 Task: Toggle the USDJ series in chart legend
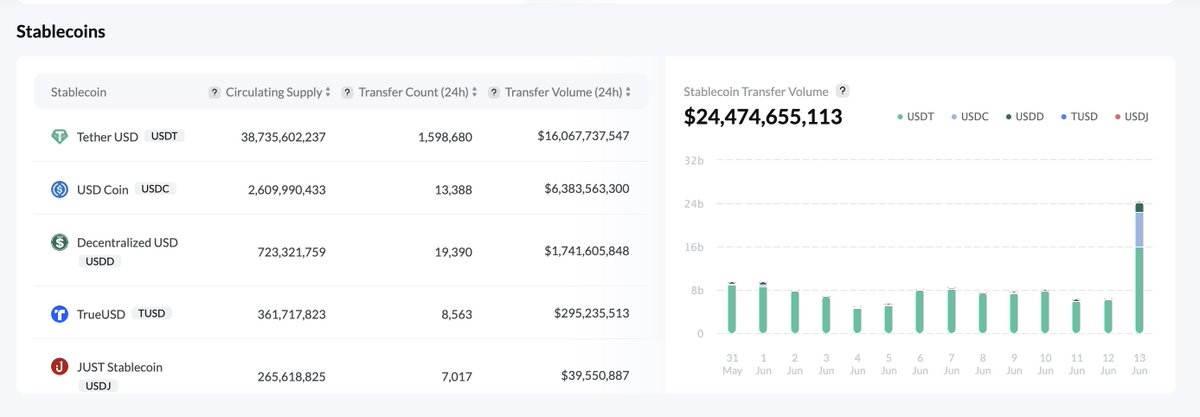(1131, 117)
